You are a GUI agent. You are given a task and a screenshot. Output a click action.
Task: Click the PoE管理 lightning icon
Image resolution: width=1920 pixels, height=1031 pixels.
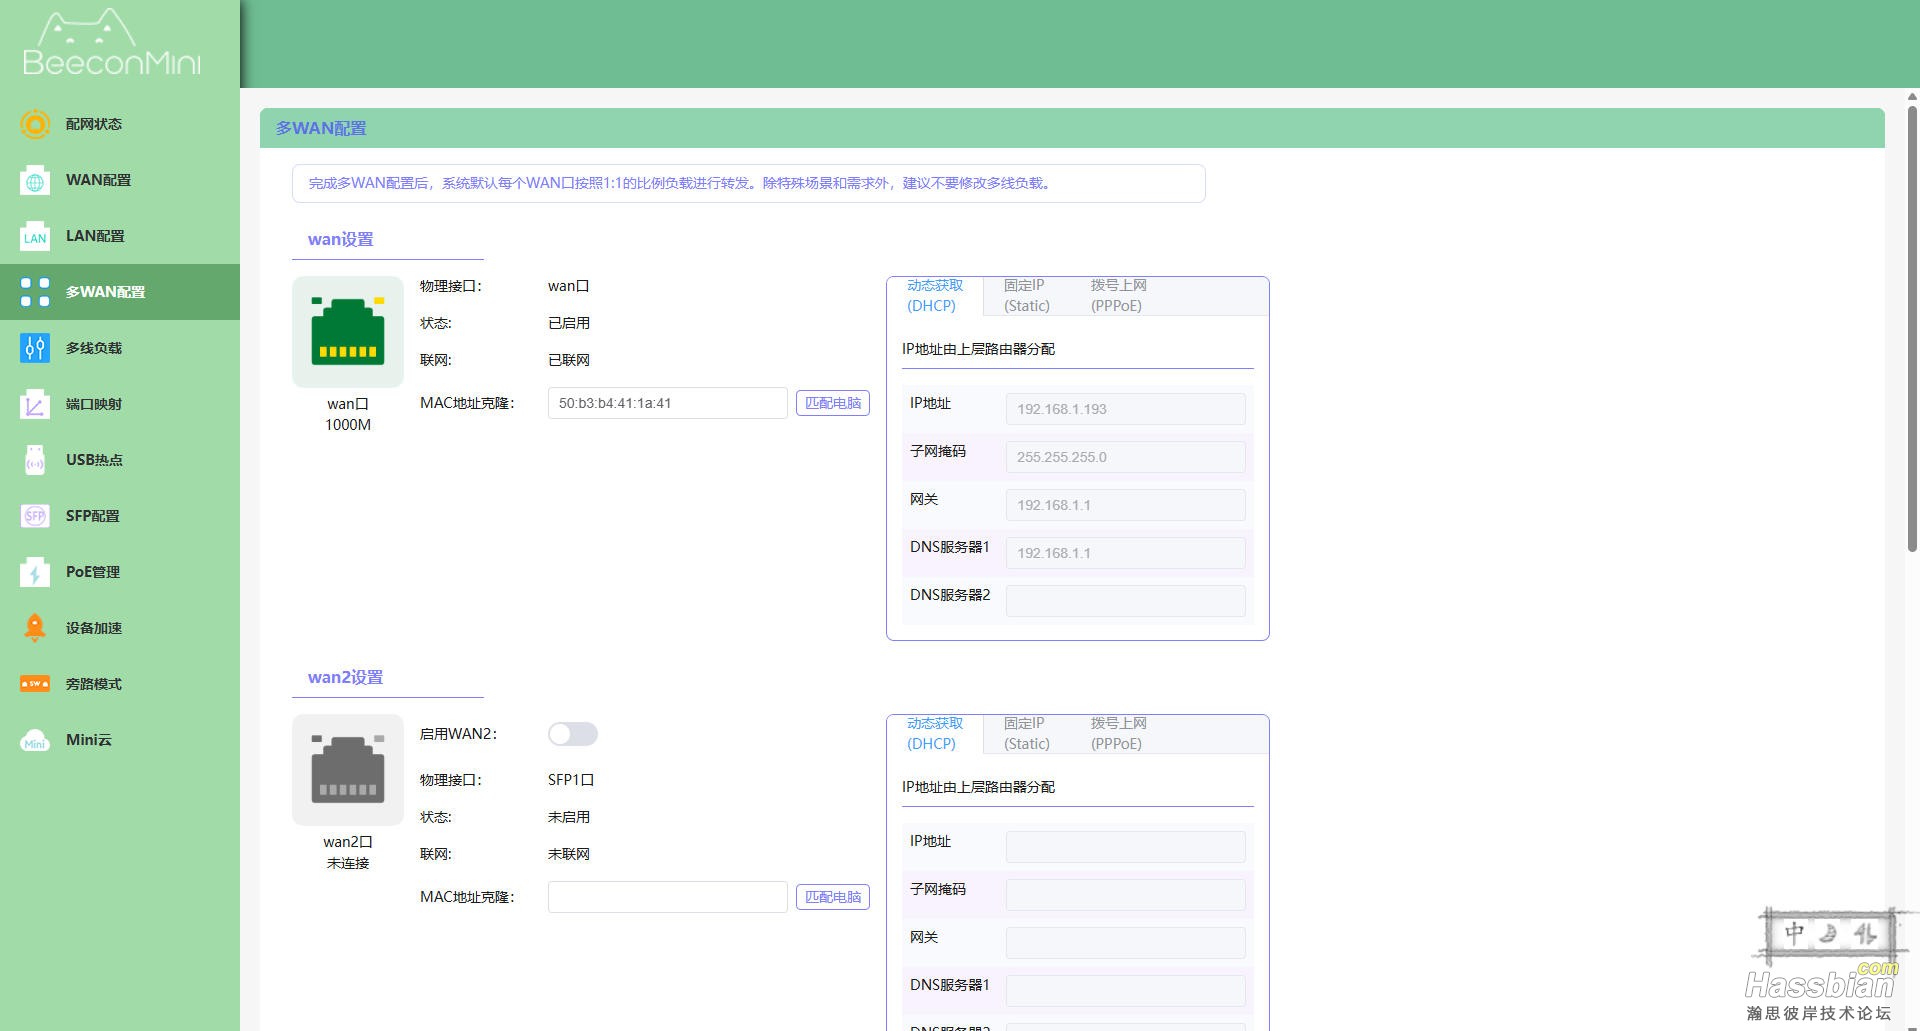pyautogui.click(x=35, y=572)
